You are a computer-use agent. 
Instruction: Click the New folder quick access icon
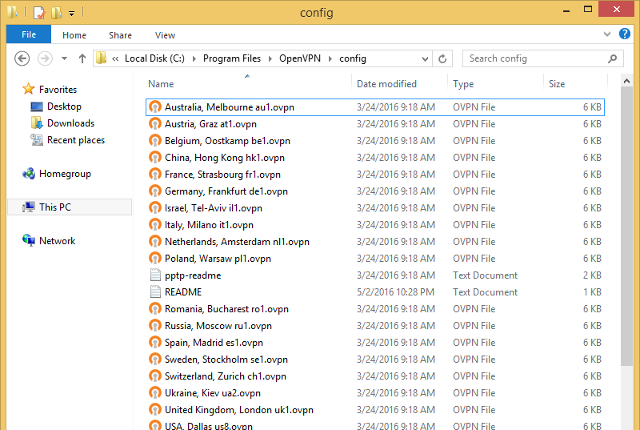tap(56, 12)
